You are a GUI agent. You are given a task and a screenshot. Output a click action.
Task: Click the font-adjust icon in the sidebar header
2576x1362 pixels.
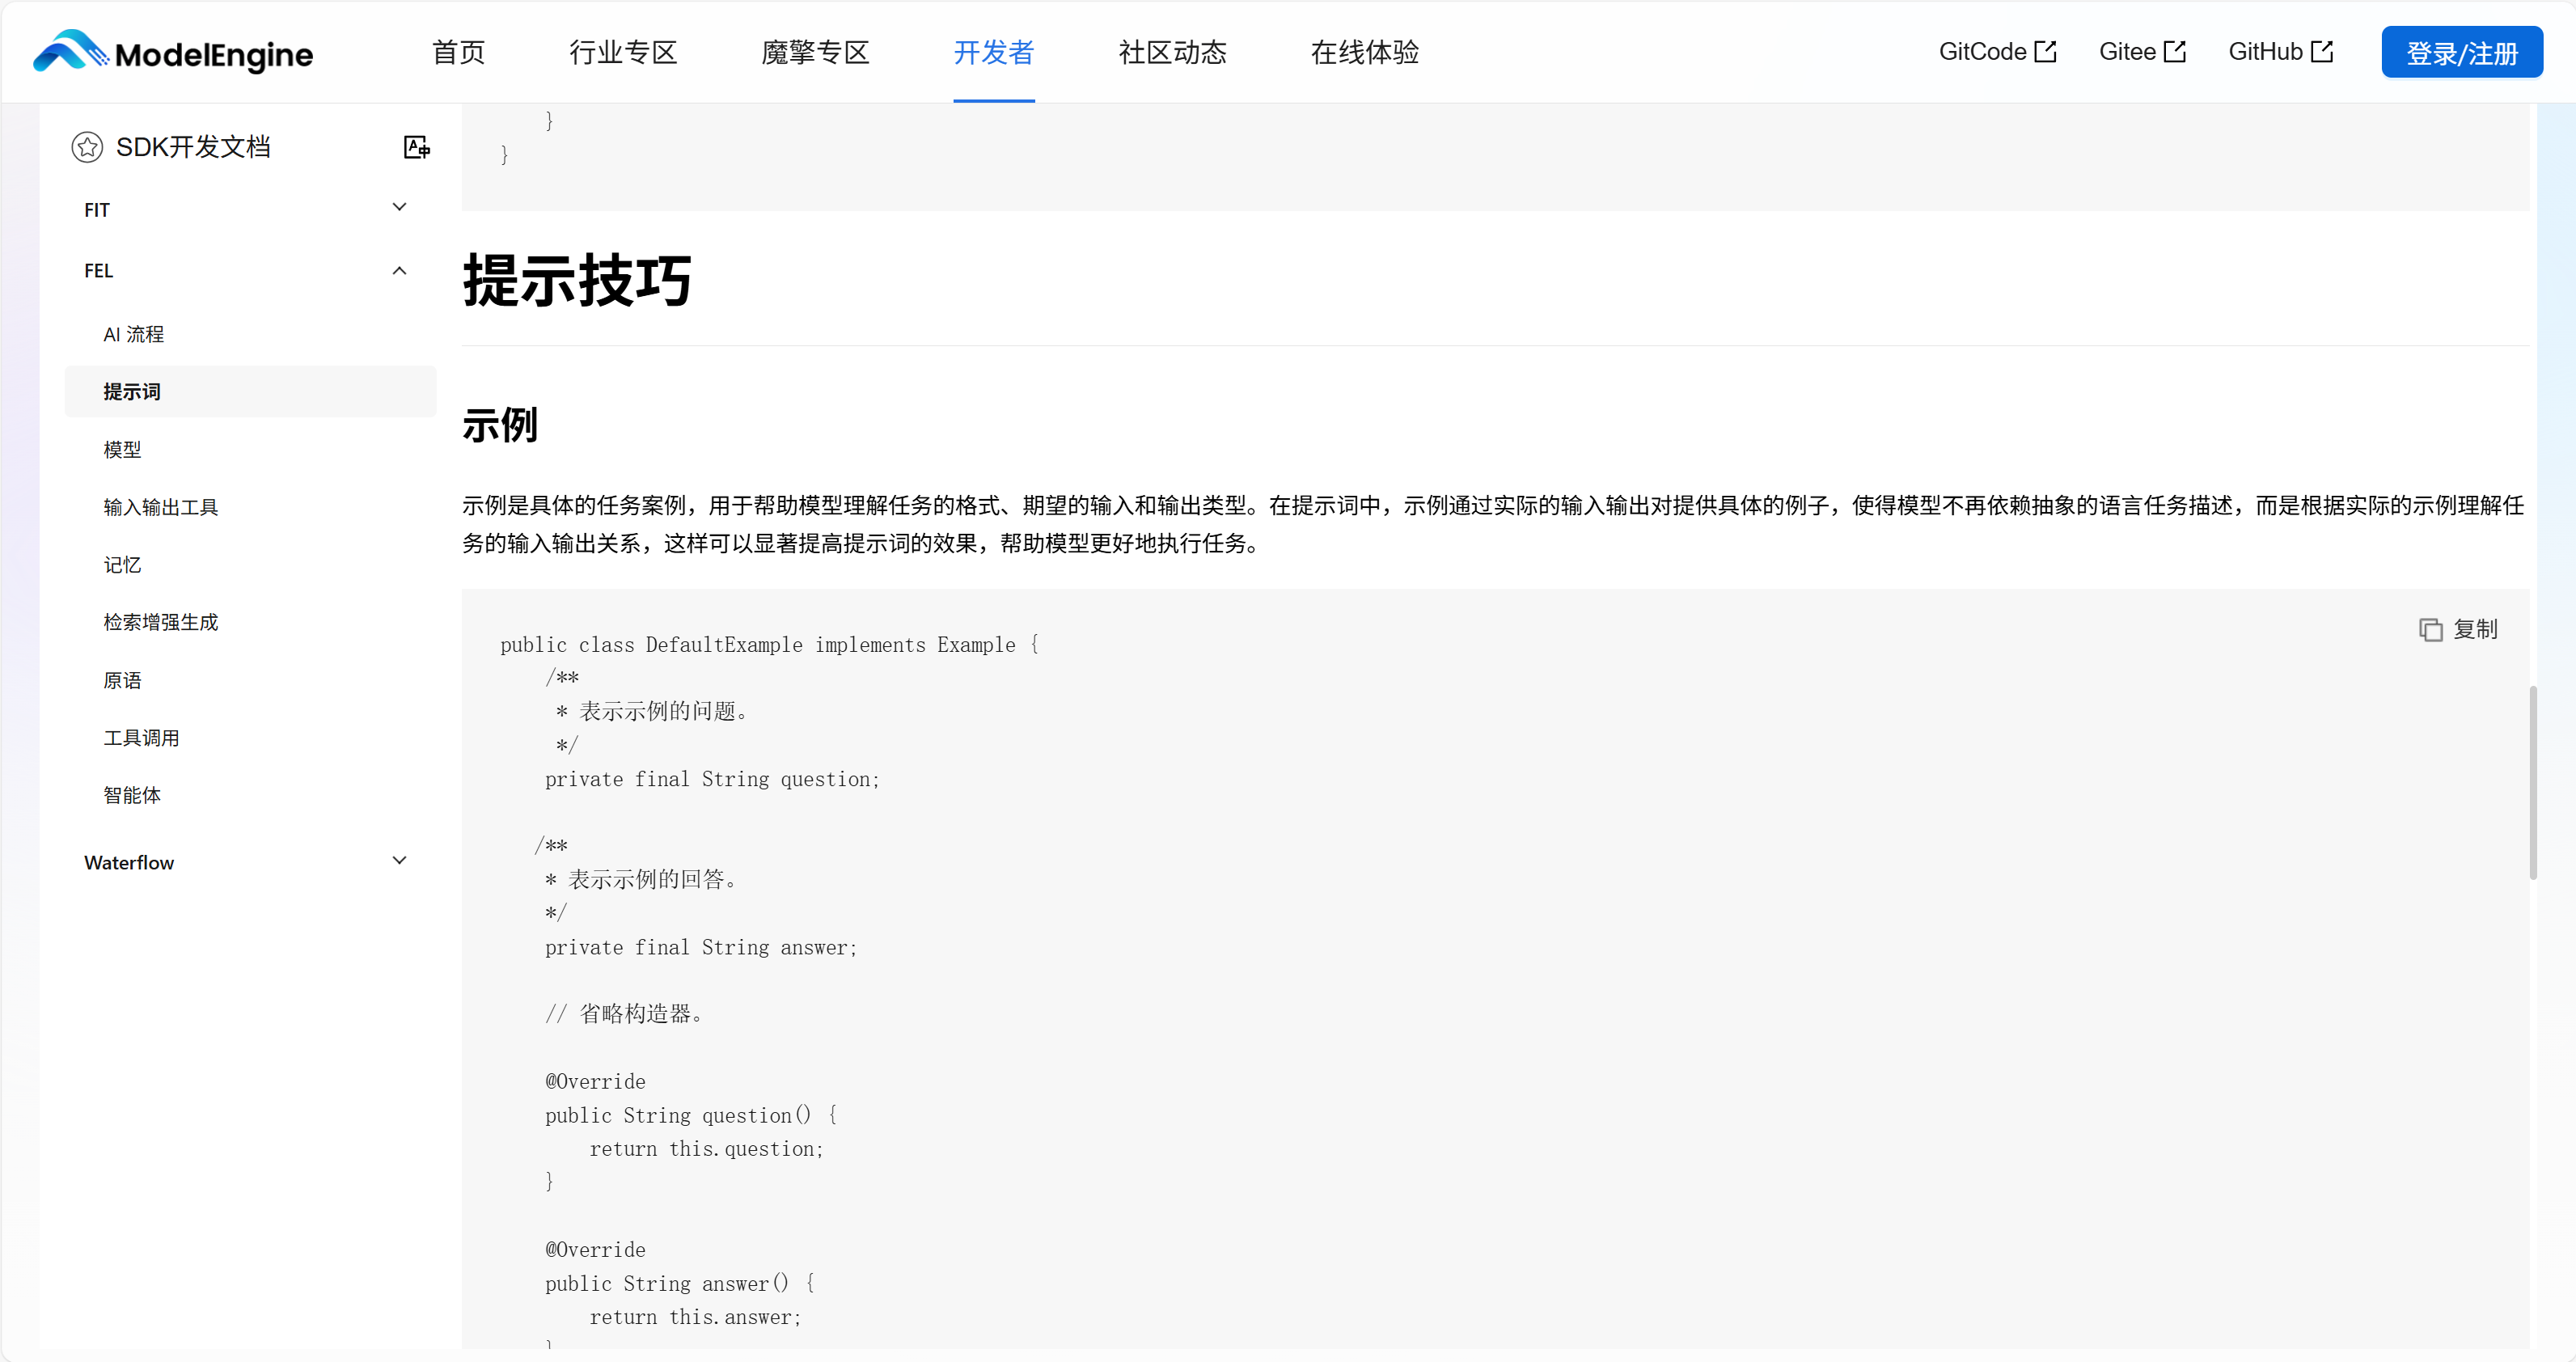click(x=416, y=146)
